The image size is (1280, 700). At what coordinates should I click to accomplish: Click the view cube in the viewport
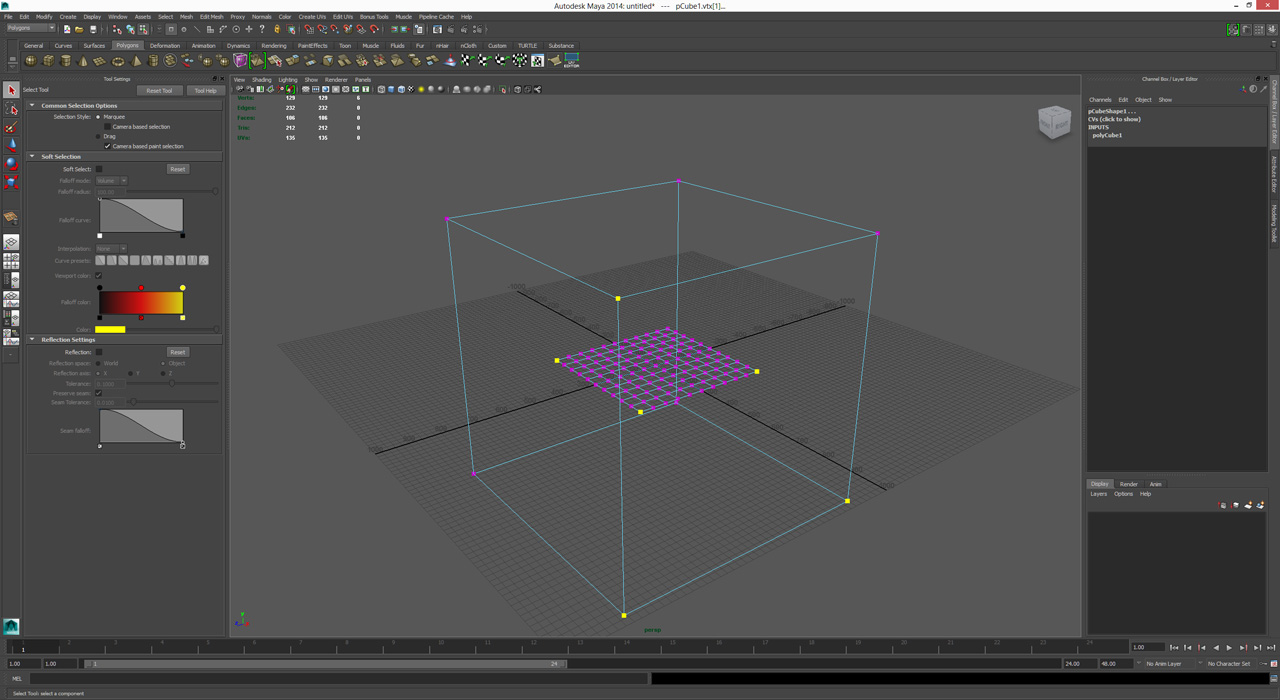point(1054,122)
